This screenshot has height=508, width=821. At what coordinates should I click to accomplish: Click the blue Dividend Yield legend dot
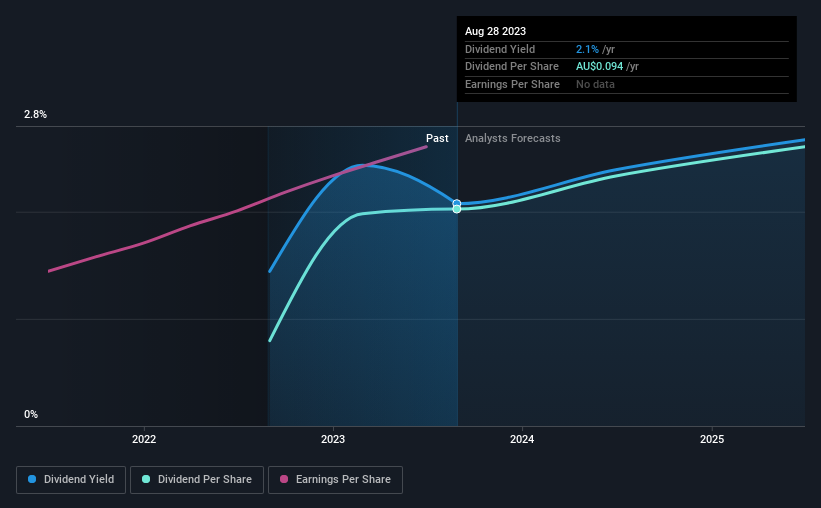click(x=32, y=479)
